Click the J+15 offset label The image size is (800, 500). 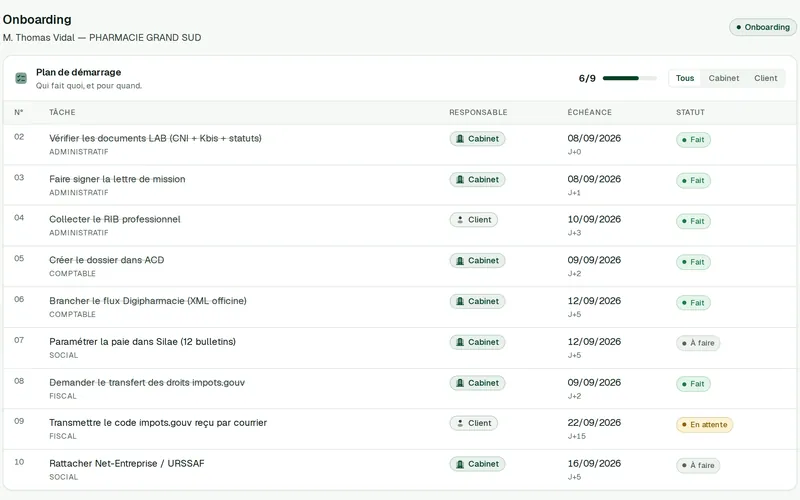[577, 436]
